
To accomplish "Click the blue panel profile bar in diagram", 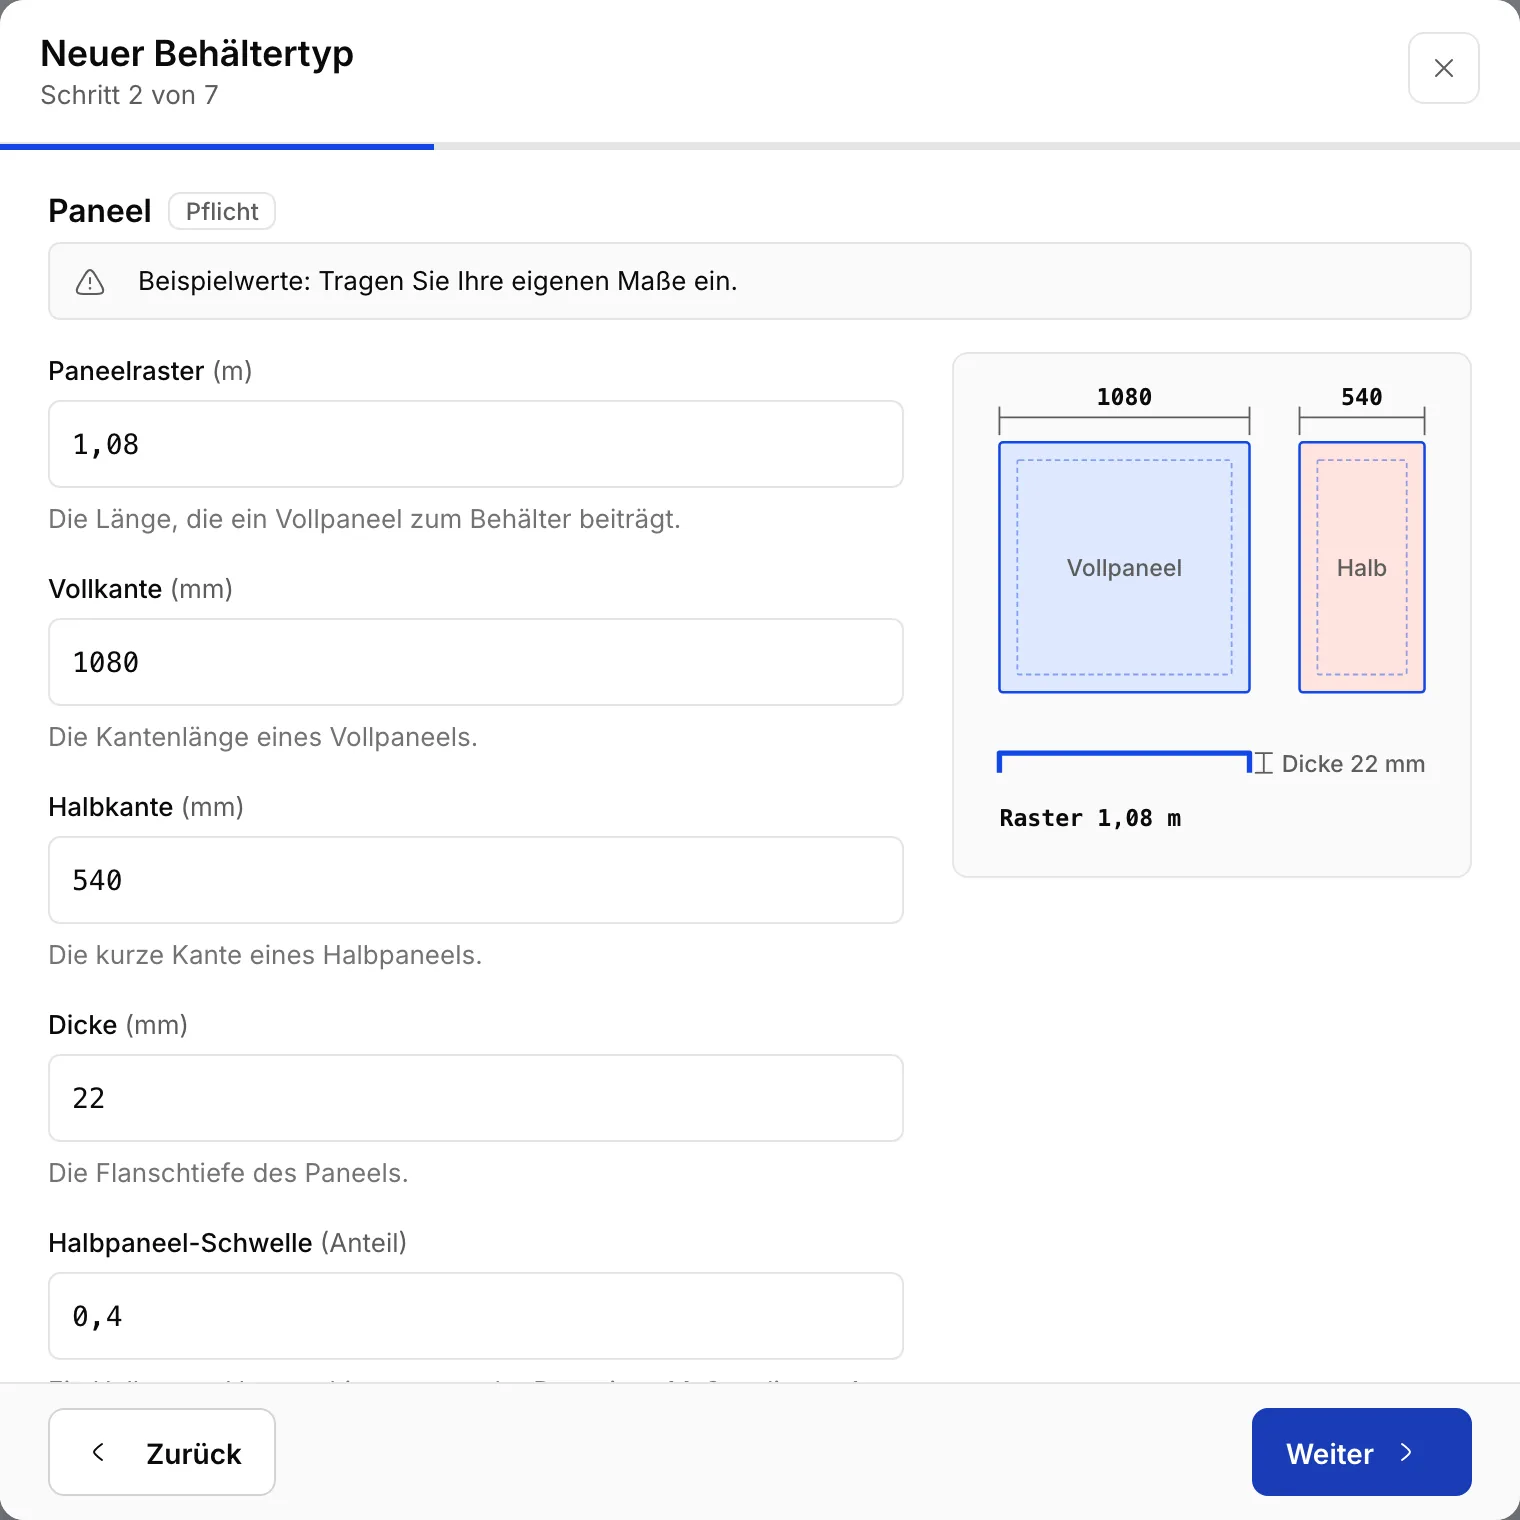I will (x=1124, y=761).
